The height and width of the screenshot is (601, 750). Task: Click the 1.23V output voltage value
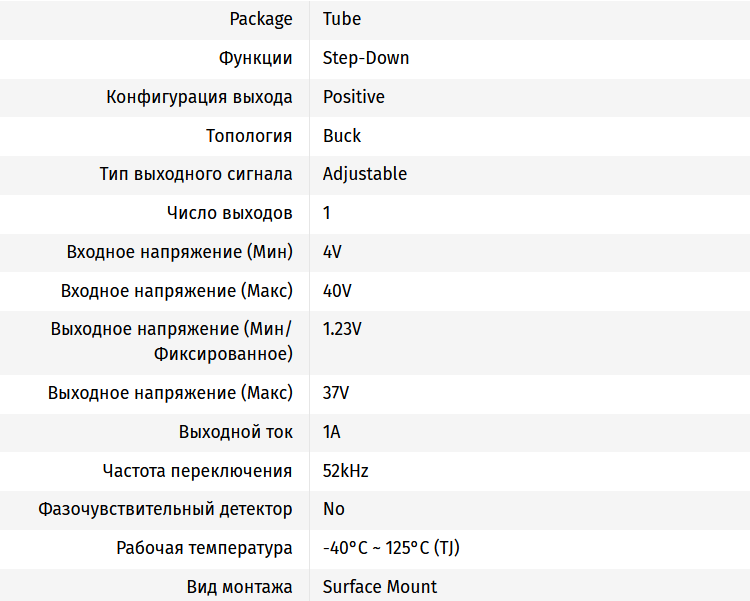tap(342, 329)
